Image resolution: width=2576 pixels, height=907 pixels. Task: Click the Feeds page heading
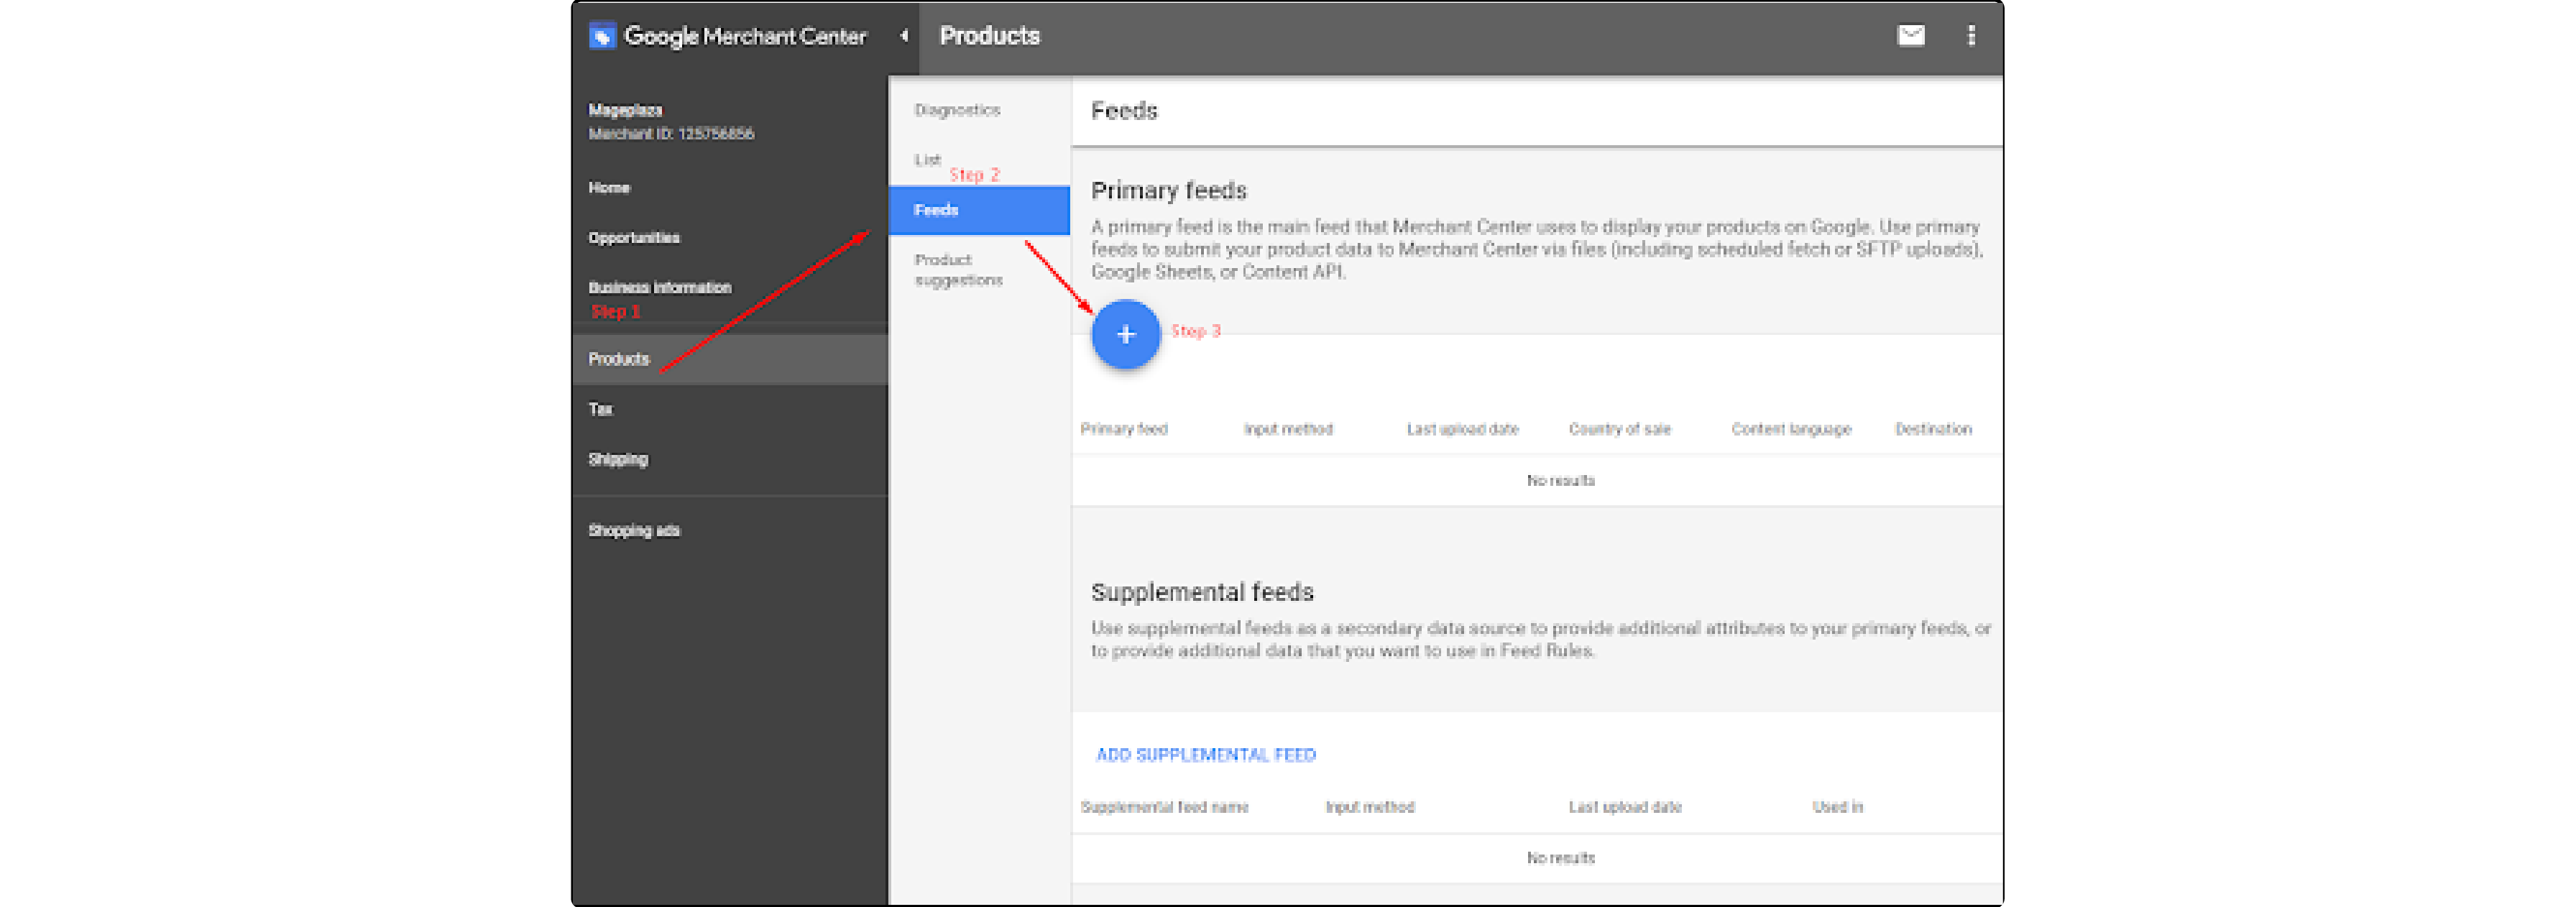pyautogui.click(x=1124, y=111)
